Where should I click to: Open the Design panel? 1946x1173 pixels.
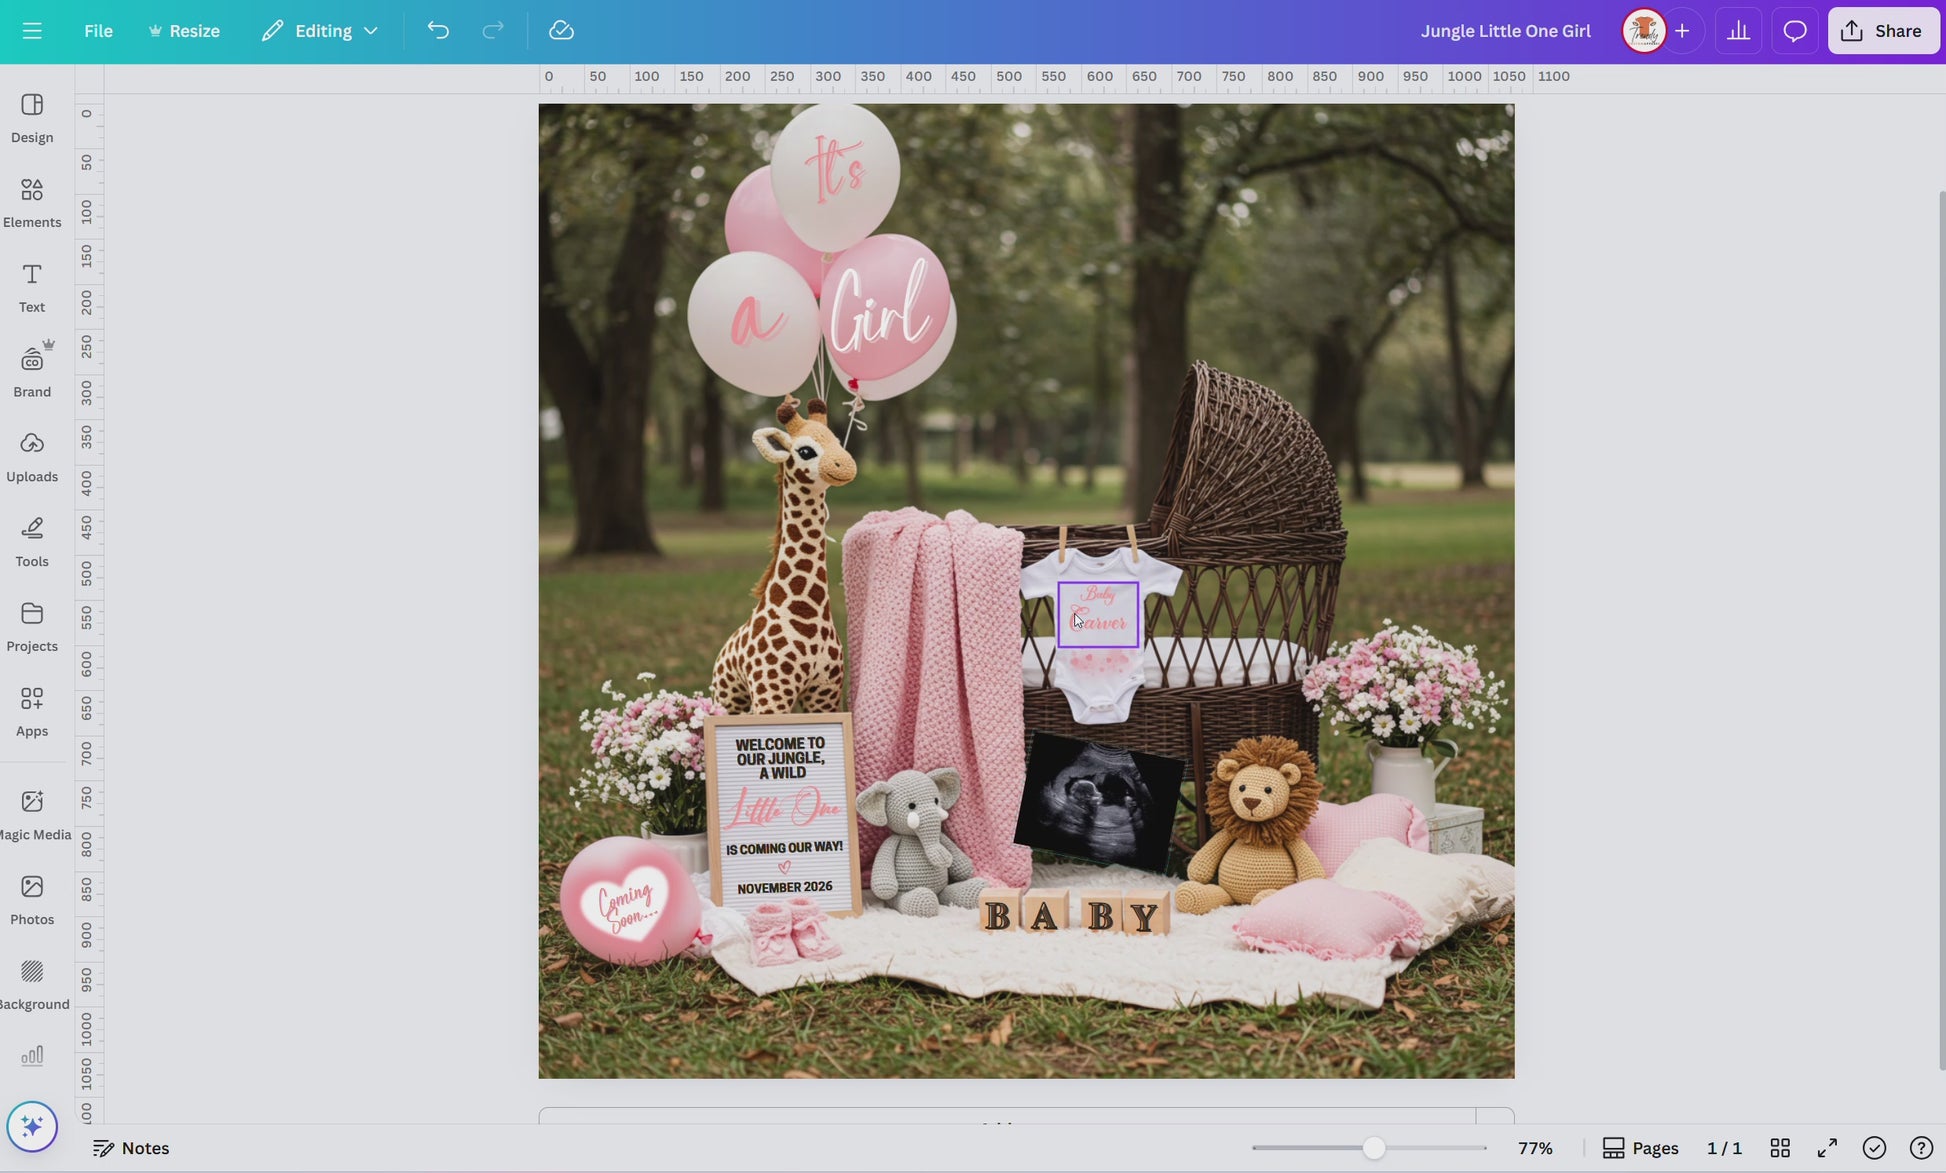[x=32, y=118]
